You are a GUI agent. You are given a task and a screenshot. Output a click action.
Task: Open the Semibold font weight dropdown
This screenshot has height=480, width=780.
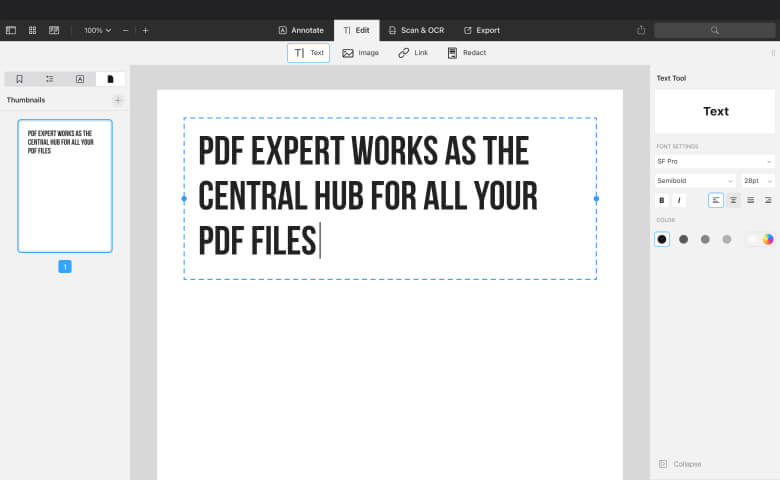(695, 181)
